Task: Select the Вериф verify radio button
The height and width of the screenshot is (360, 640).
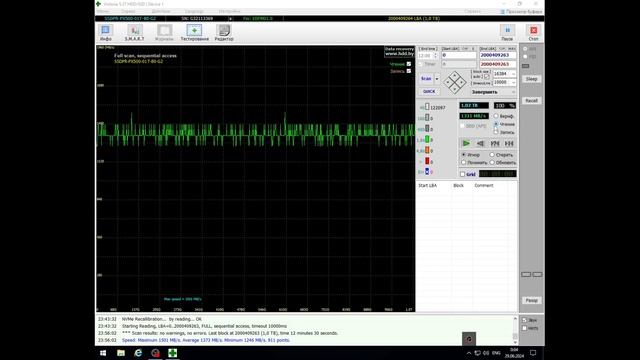Action: pos(496,116)
